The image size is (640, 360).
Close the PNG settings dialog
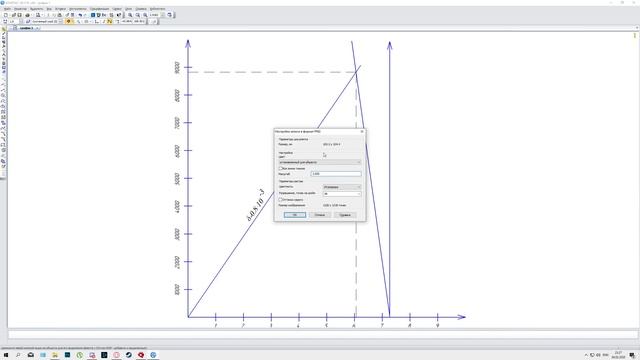(362, 131)
